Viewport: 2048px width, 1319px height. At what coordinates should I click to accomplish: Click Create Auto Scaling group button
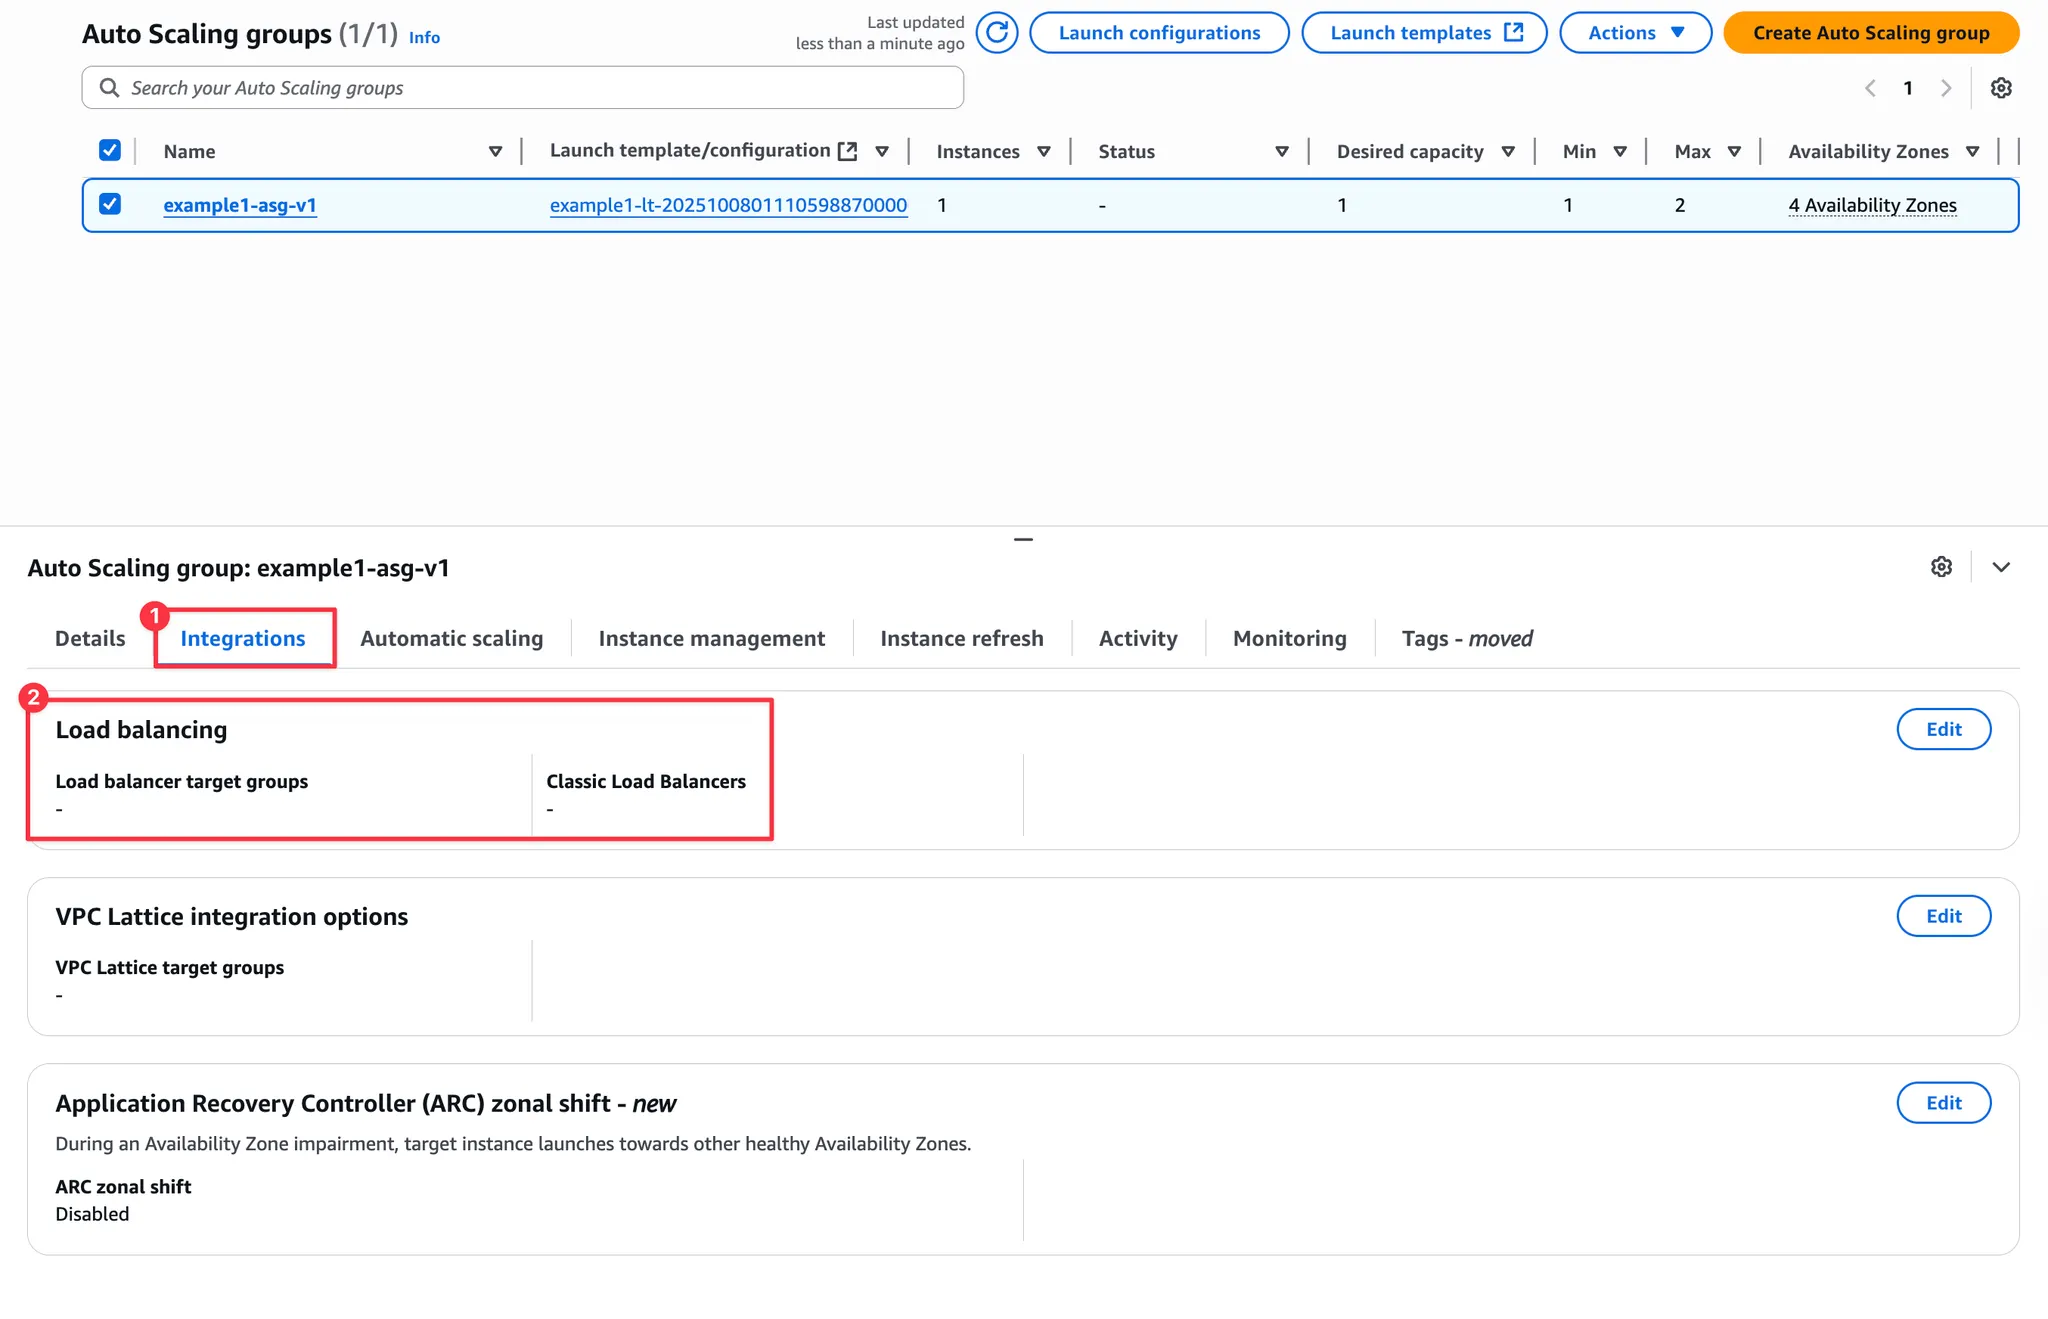coord(1870,33)
